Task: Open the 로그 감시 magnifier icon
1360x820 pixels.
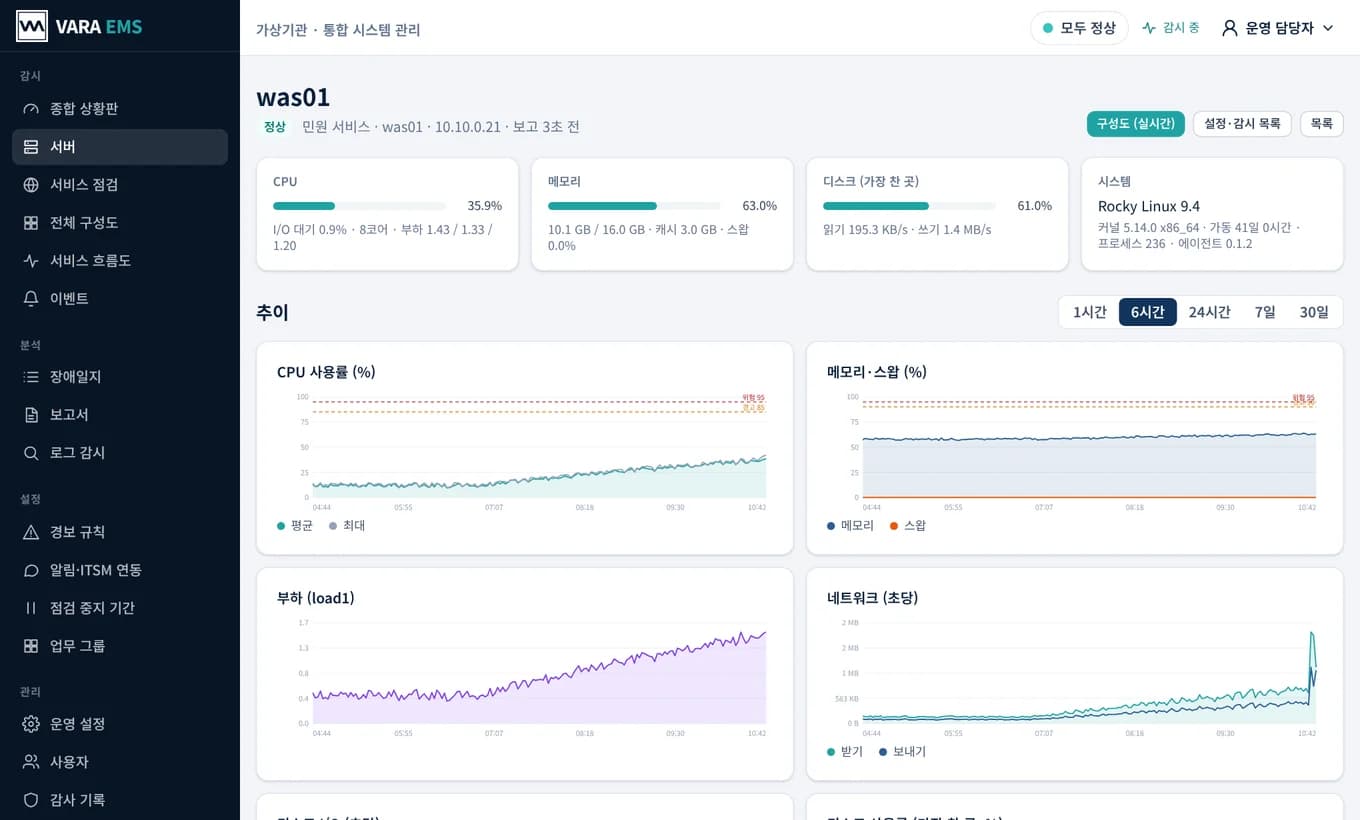Action: 31,452
